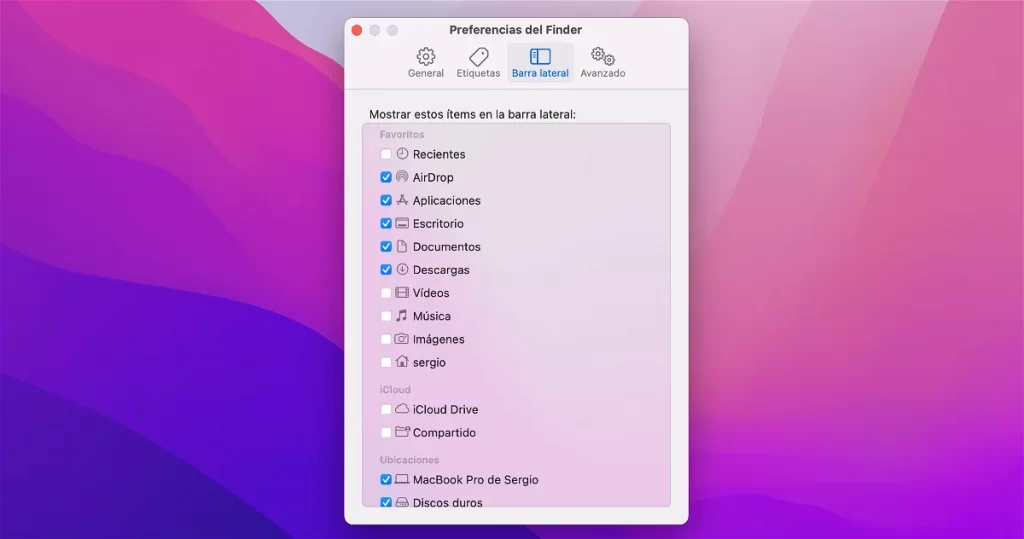
Task: Click the AirDrop label text
Action: pos(433,177)
